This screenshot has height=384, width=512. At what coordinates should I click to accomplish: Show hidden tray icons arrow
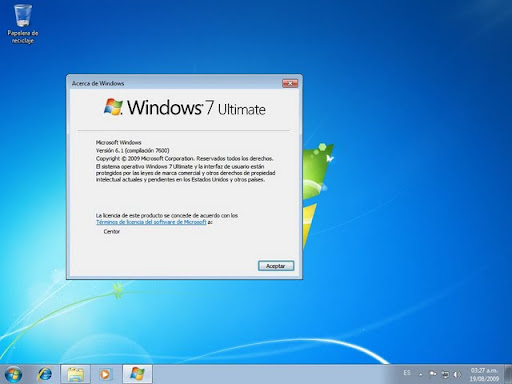421,375
